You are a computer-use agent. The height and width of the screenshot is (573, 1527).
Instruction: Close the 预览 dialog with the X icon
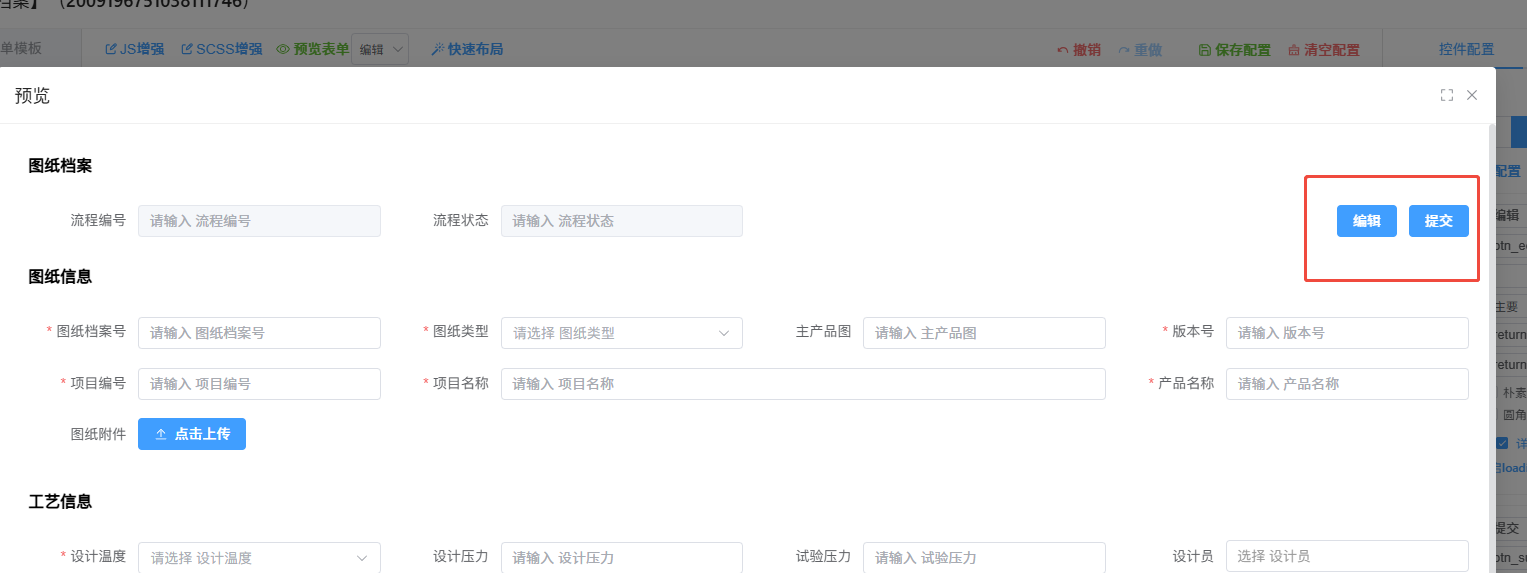click(x=1472, y=95)
